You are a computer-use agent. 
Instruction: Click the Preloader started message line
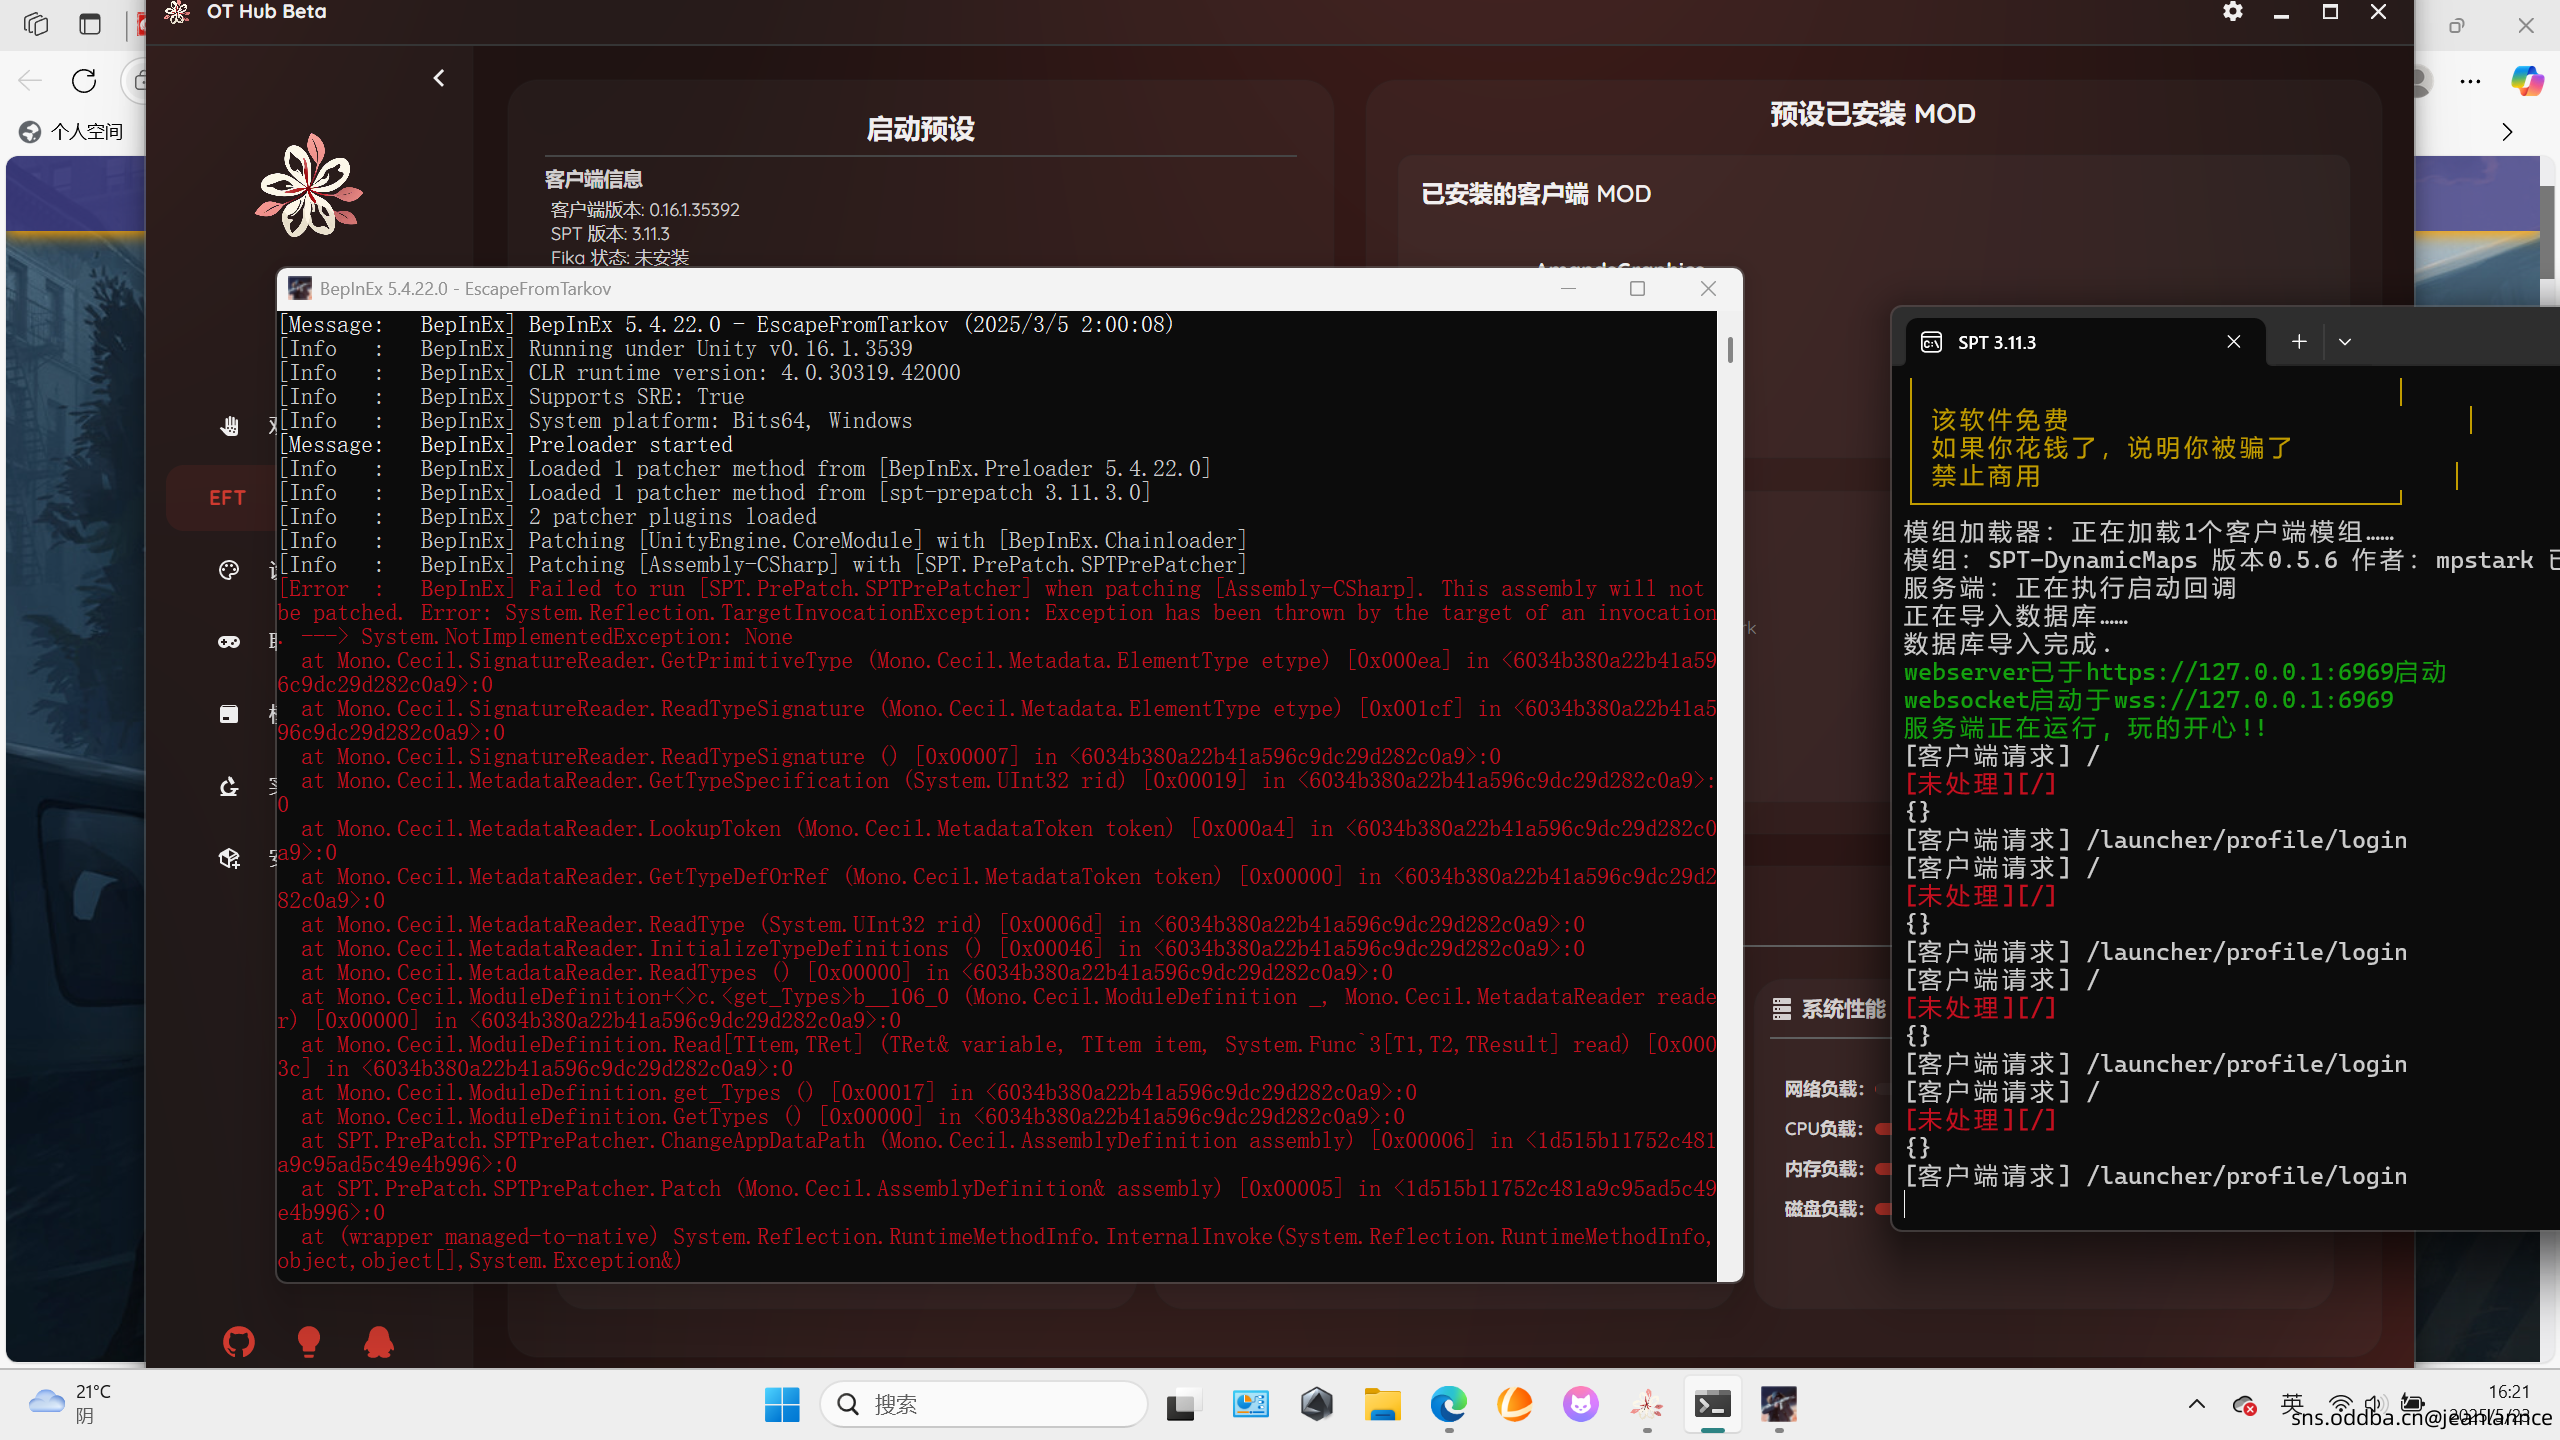506,445
